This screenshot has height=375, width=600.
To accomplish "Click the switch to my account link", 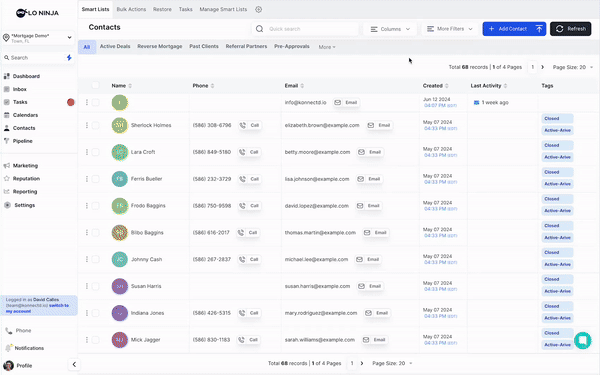I will tap(38, 308).
